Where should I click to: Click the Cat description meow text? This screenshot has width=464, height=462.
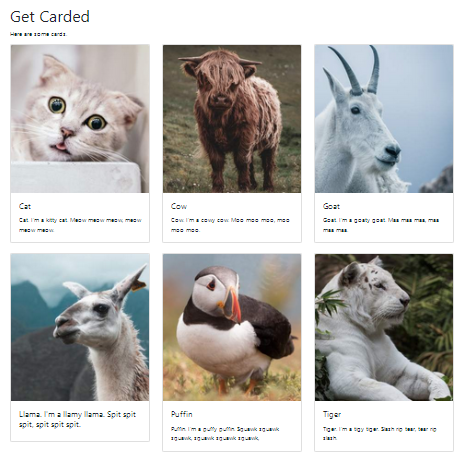(80, 225)
